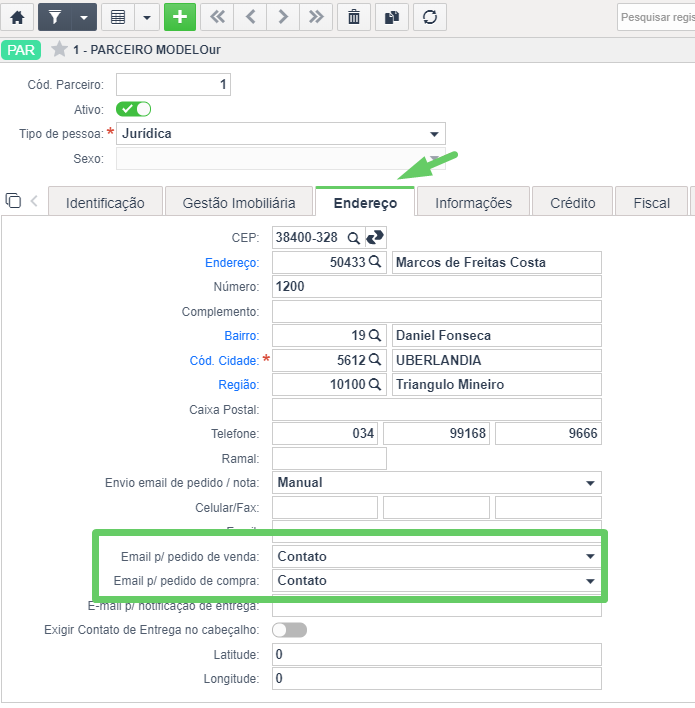Viewport: 695px width, 708px height.
Task: Edit the Telefone field showing 99168
Action: tap(436, 433)
